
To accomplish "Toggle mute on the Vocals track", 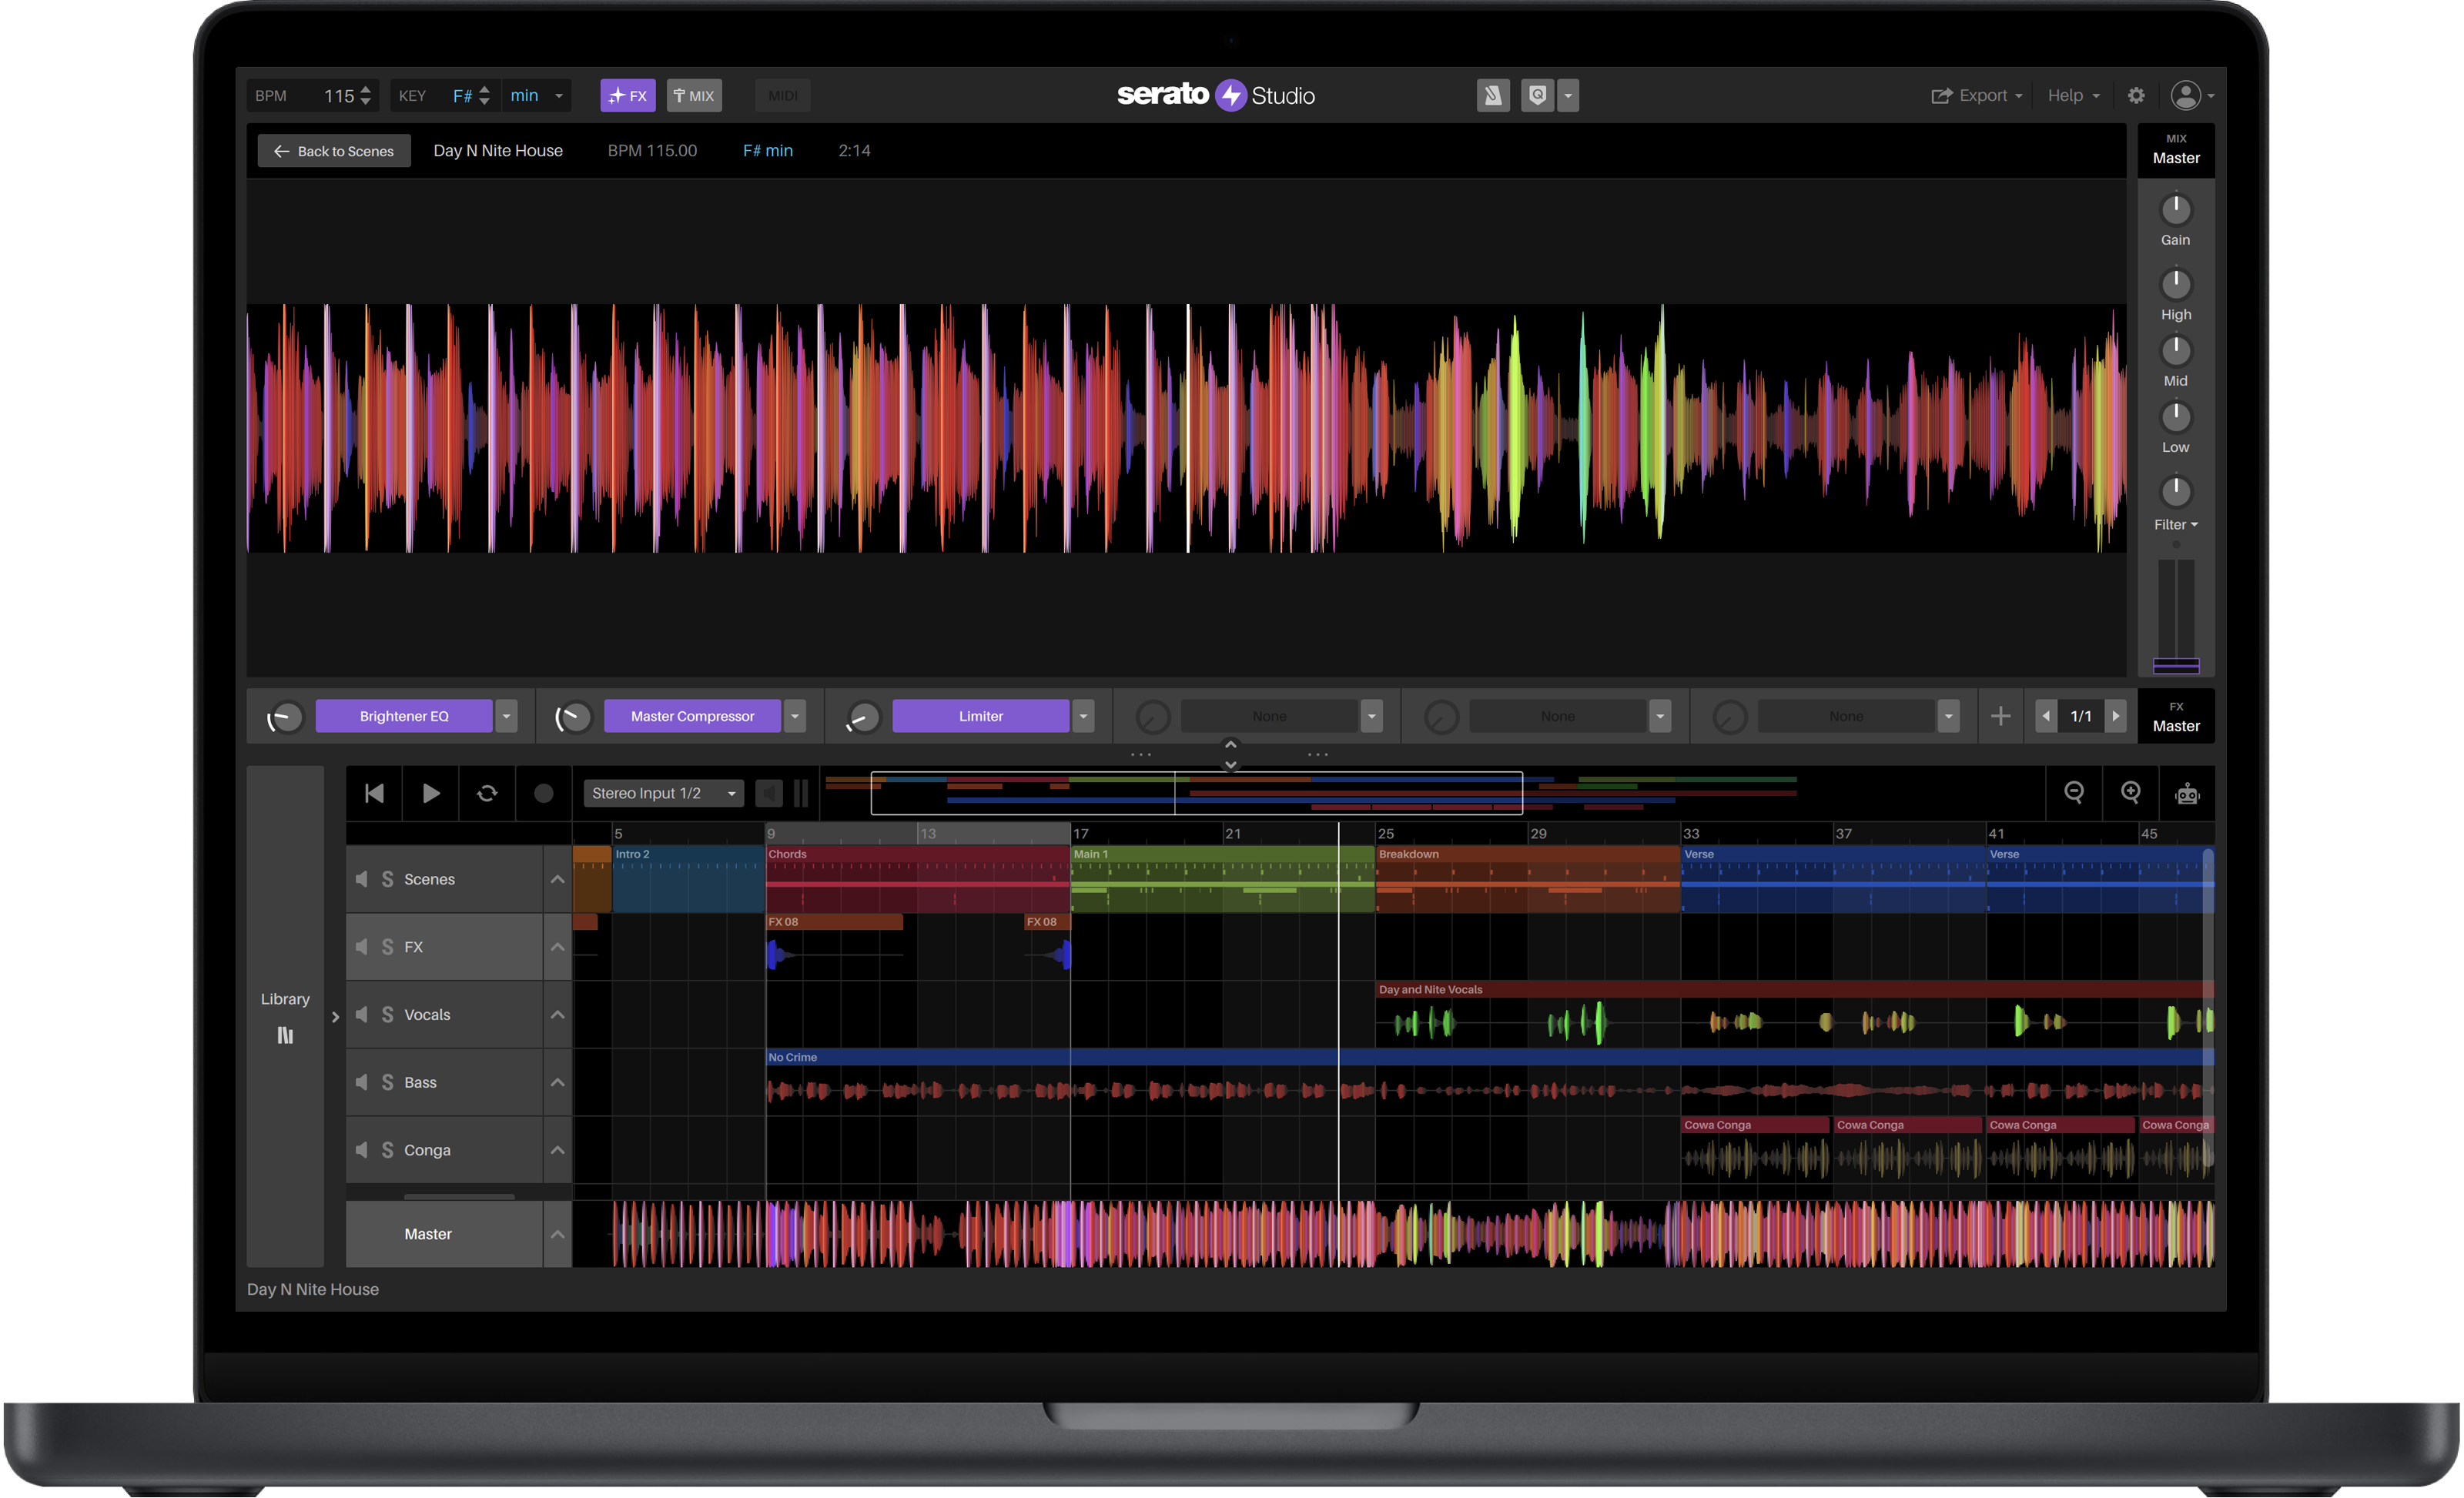I will (363, 1014).
